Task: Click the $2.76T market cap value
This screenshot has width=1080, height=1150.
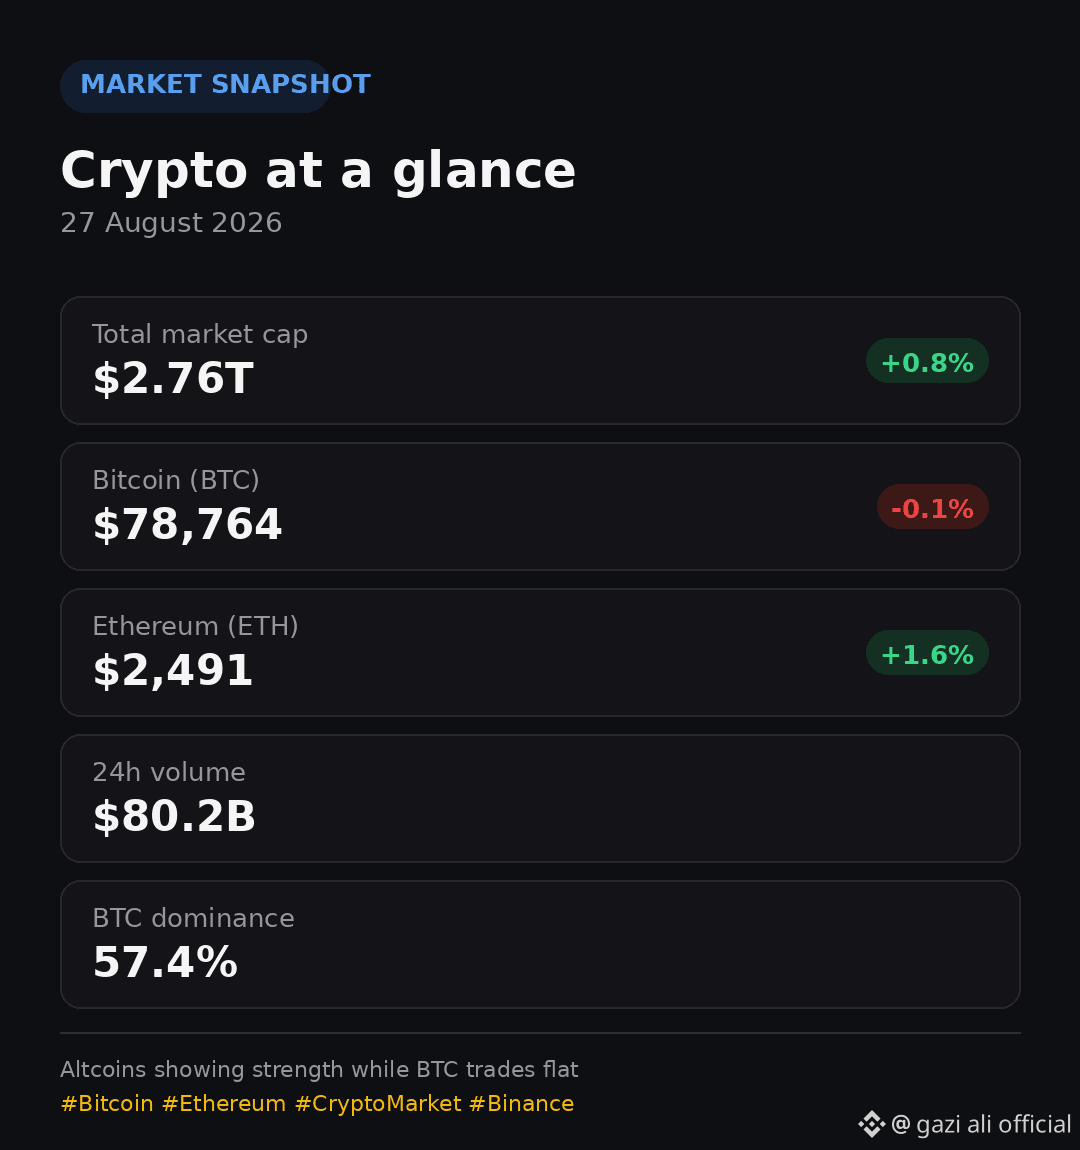Action: (173, 378)
